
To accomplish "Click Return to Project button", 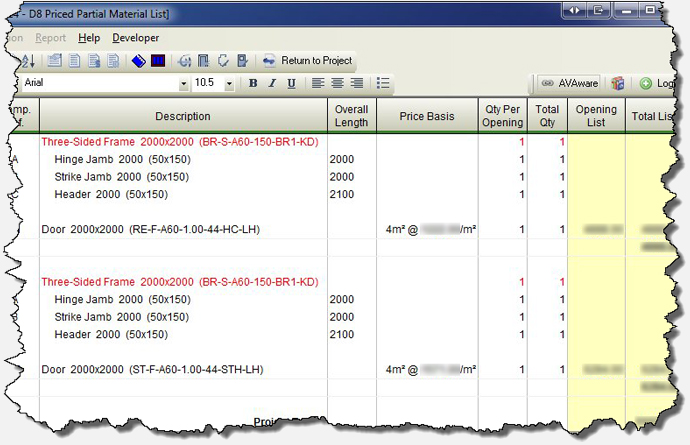I will pos(306,61).
